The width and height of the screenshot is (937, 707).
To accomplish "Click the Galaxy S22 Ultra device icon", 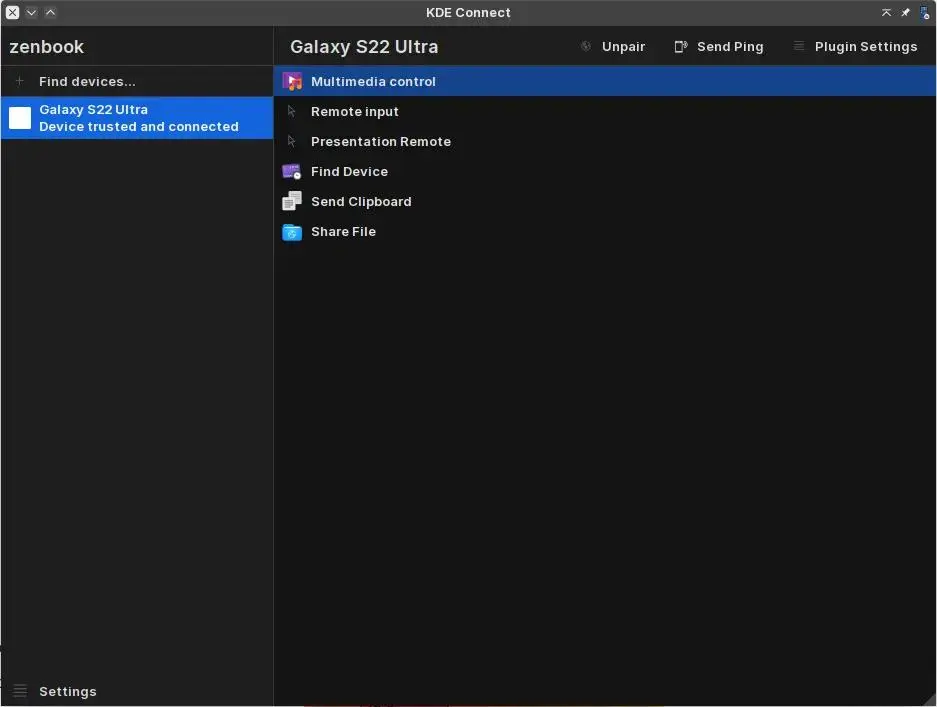I will (20, 118).
